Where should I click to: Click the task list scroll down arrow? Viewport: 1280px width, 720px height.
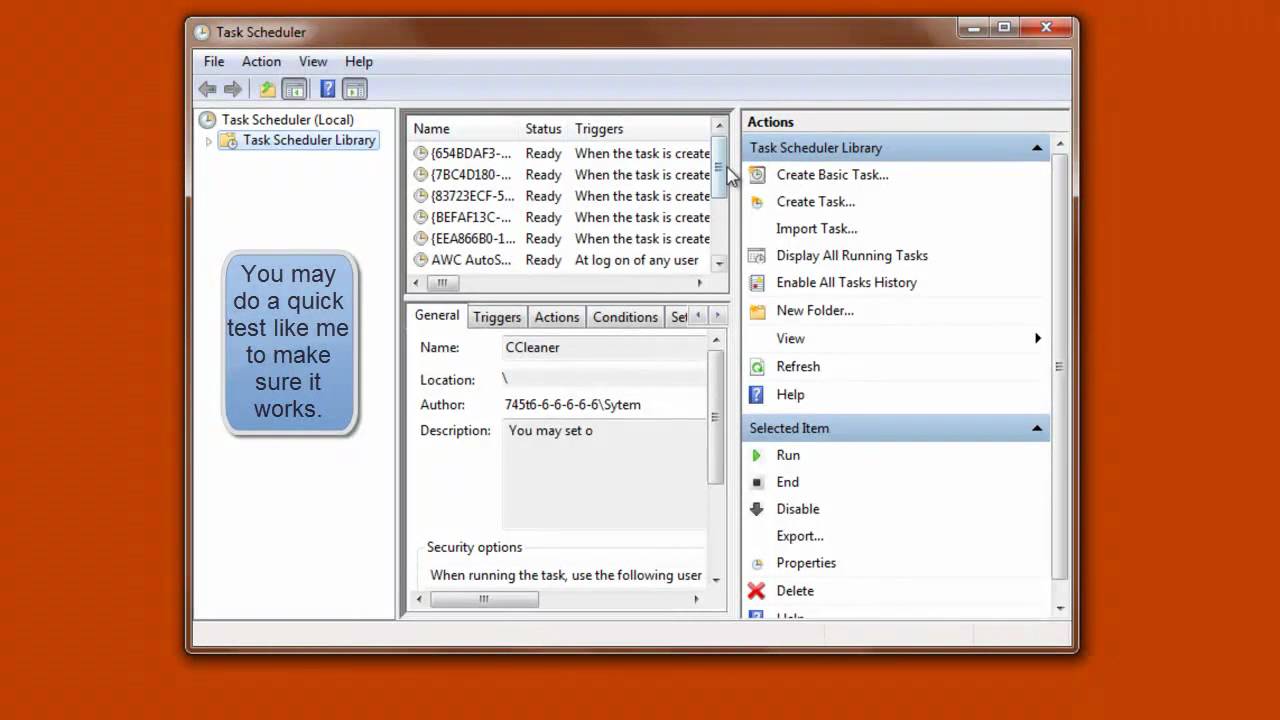pos(719,263)
